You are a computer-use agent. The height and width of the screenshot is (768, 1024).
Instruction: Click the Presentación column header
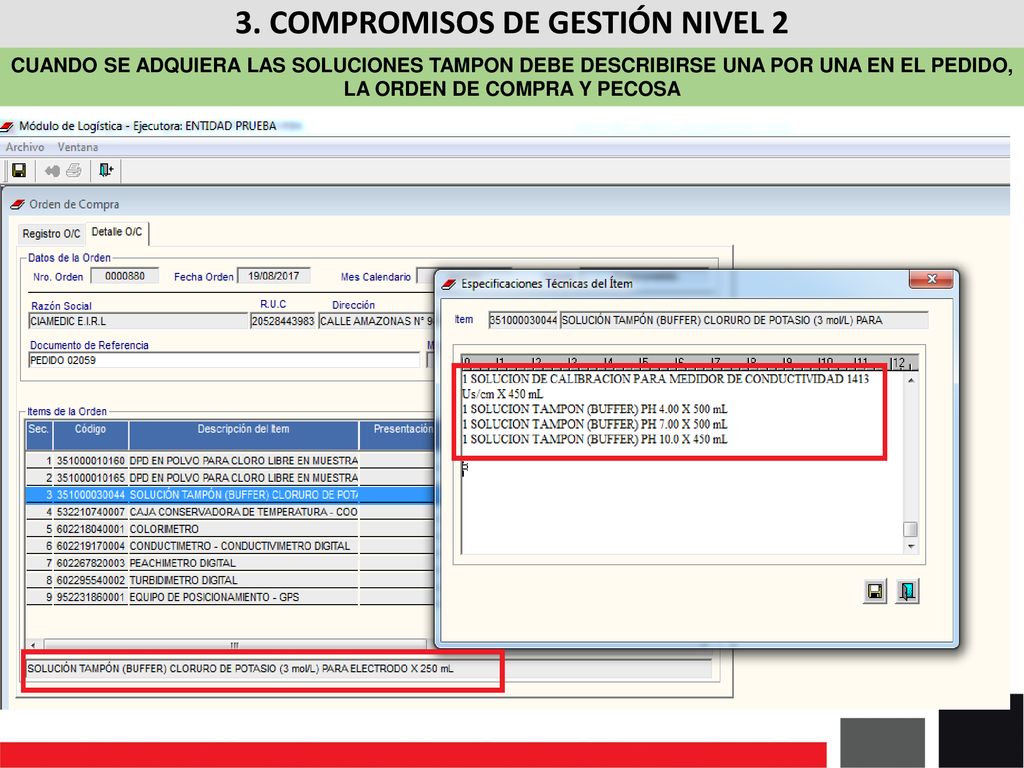(397, 435)
